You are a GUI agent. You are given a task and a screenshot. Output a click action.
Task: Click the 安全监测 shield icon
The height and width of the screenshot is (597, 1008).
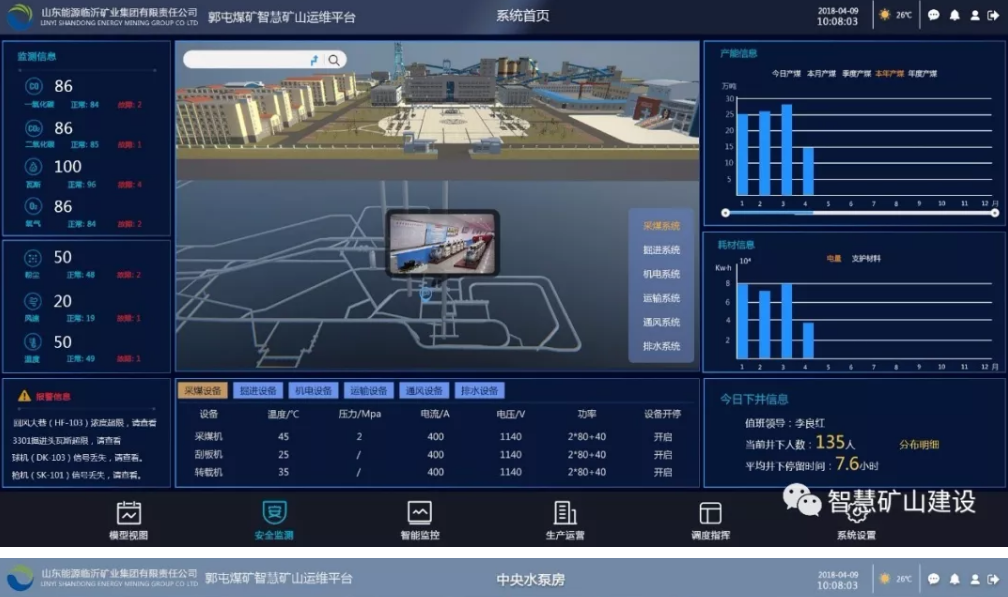point(274,514)
